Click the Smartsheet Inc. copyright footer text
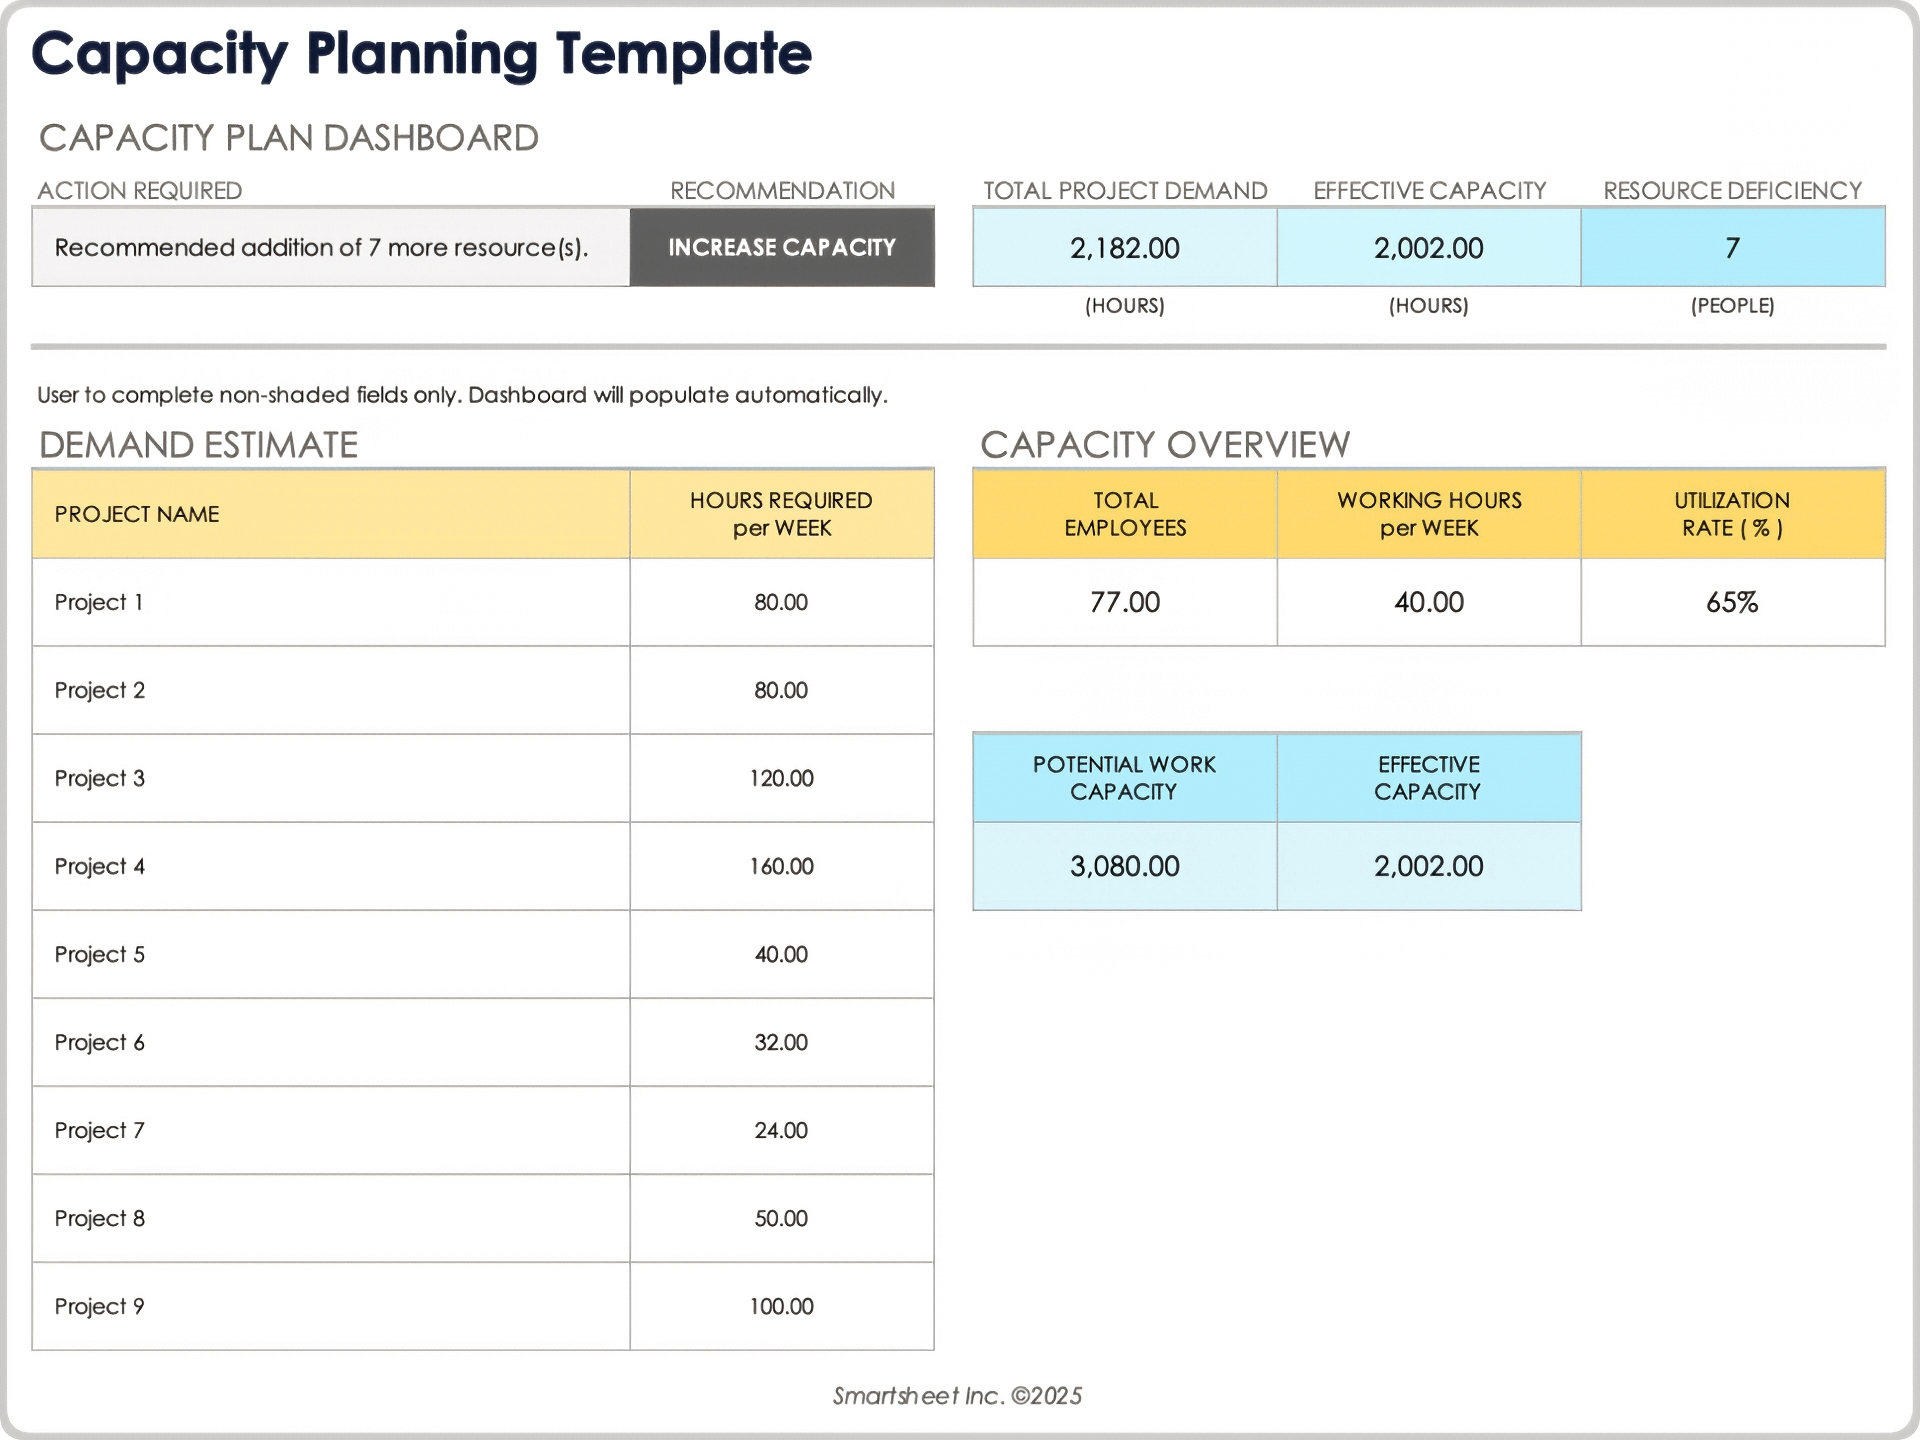1920x1440 pixels. (x=957, y=1396)
